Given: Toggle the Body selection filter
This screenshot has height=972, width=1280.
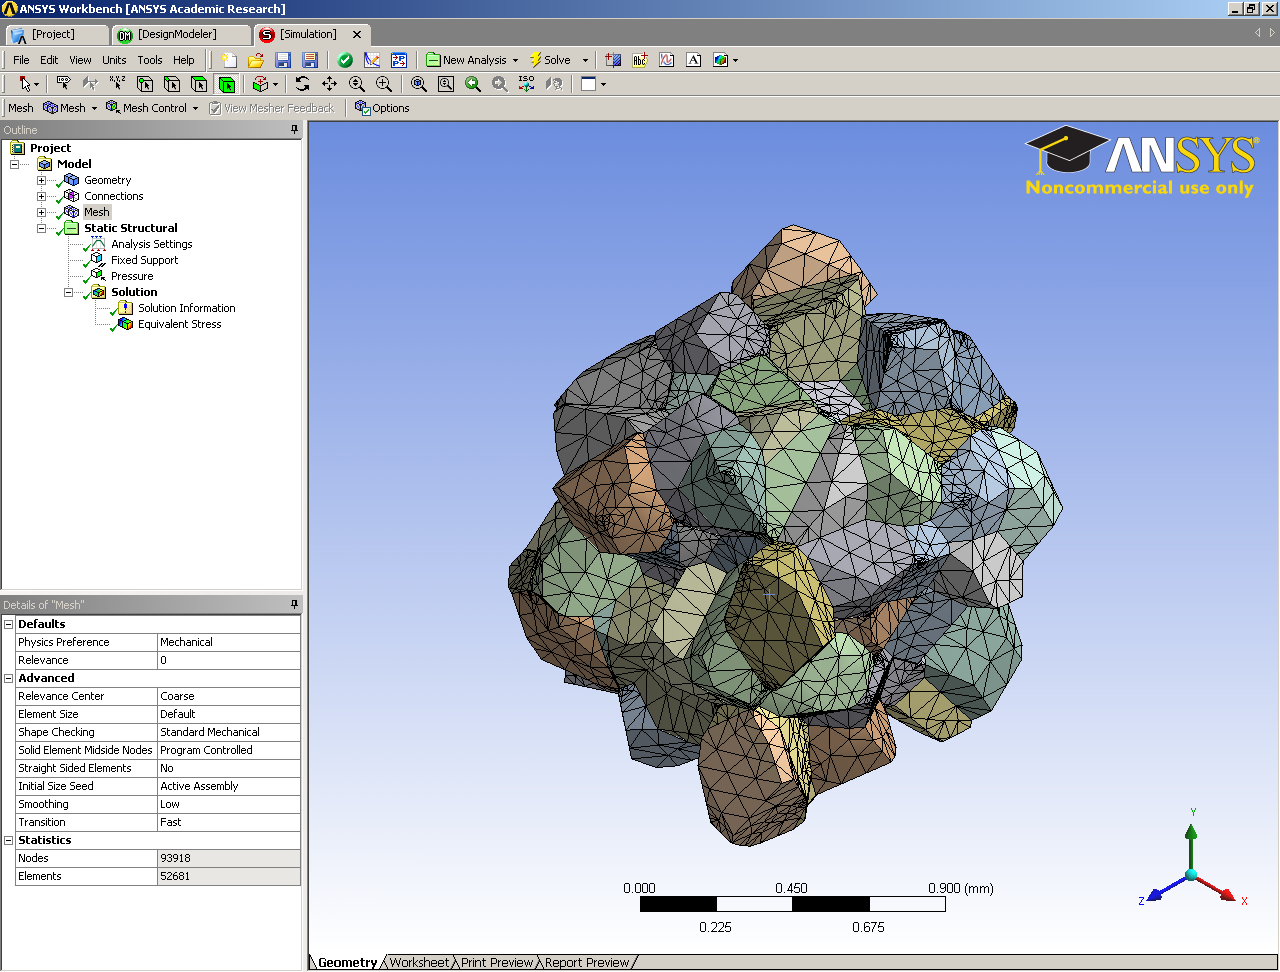Looking at the screenshot, I should (x=226, y=84).
